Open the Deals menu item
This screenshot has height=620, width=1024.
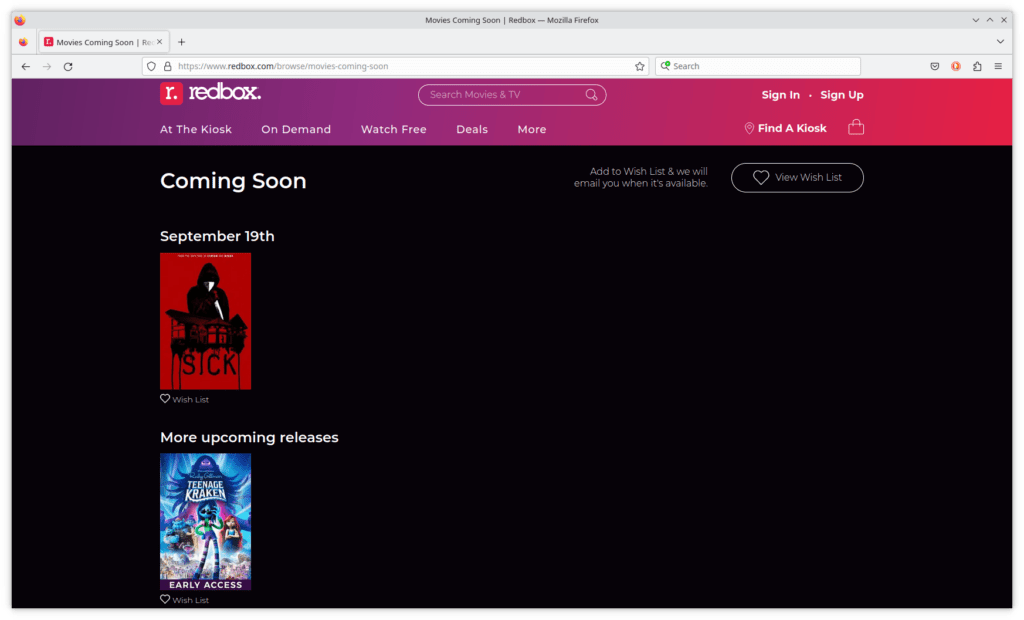point(472,129)
